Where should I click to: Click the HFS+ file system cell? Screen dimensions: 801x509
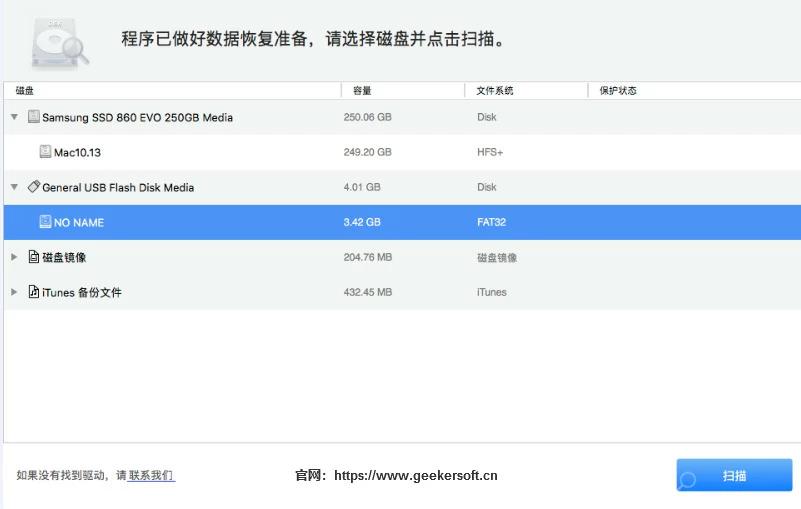[x=490, y=152]
